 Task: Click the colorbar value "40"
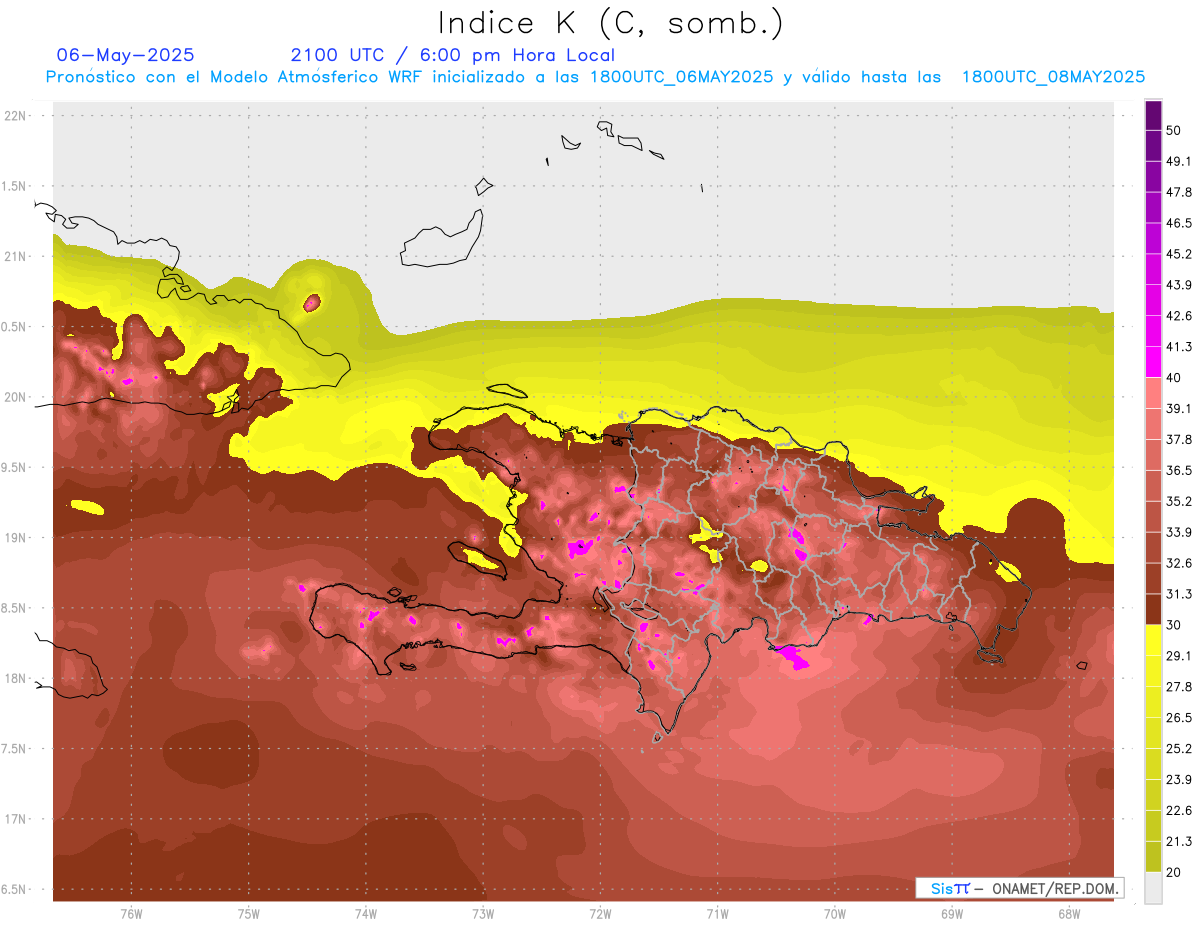[x=1174, y=378]
